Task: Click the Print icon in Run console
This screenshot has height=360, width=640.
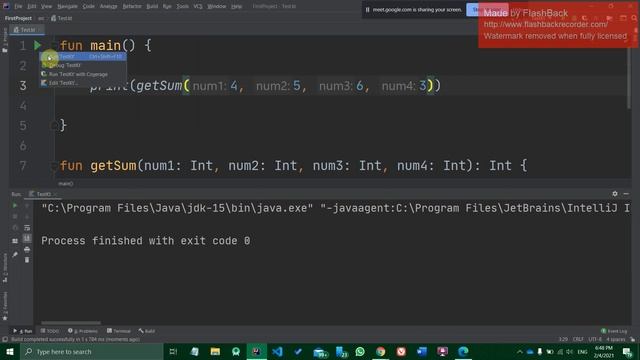Action: (x=27, y=249)
